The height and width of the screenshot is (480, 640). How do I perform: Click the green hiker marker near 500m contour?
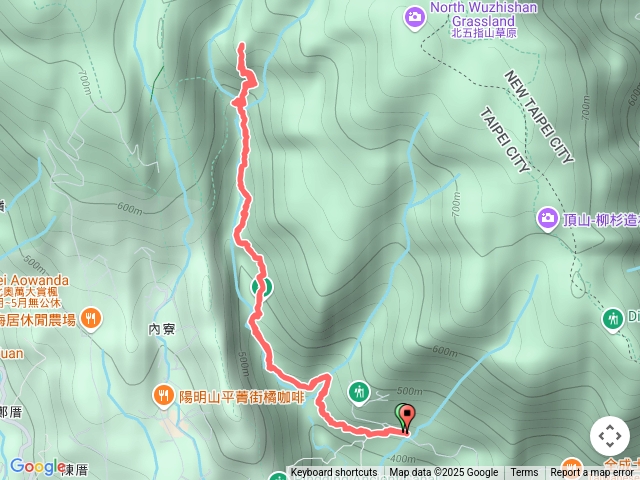pyautogui.click(x=359, y=393)
